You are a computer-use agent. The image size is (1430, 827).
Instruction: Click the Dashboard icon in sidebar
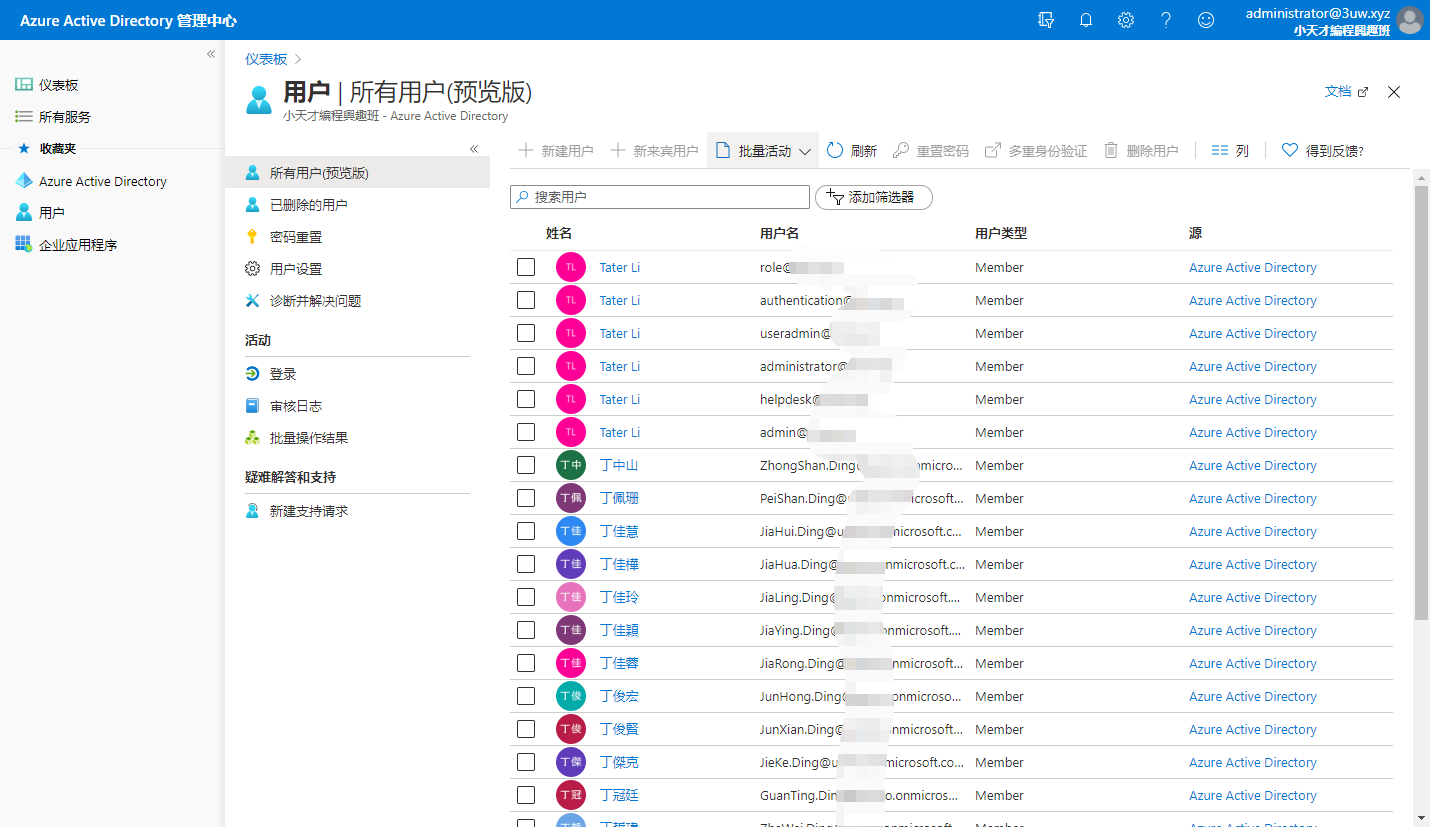tap(24, 85)
